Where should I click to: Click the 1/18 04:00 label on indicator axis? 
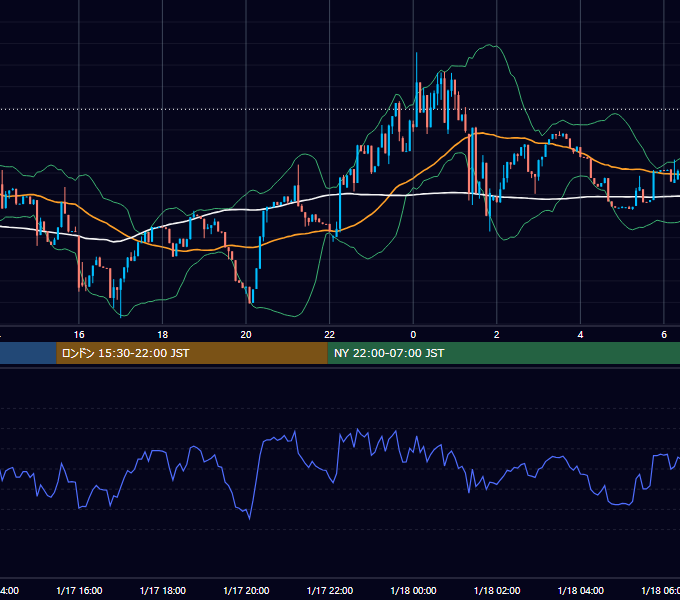tap(581, 590)
